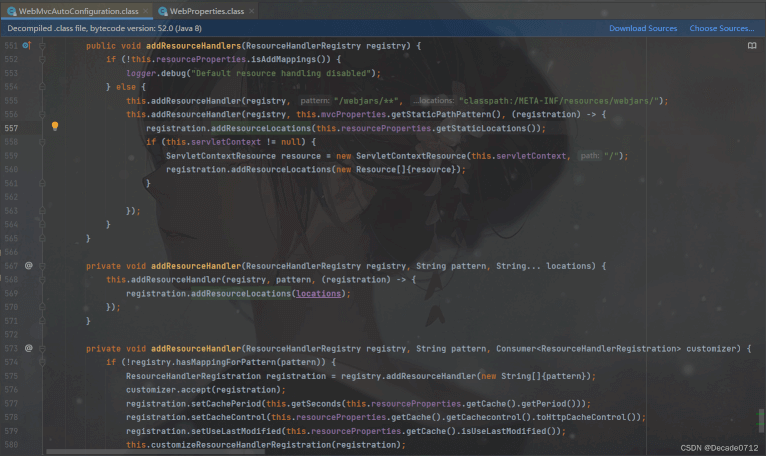766x456 pixels.
Task: Click the horizontal scrollbar at editor bottom
Action: tap(155, 452)
